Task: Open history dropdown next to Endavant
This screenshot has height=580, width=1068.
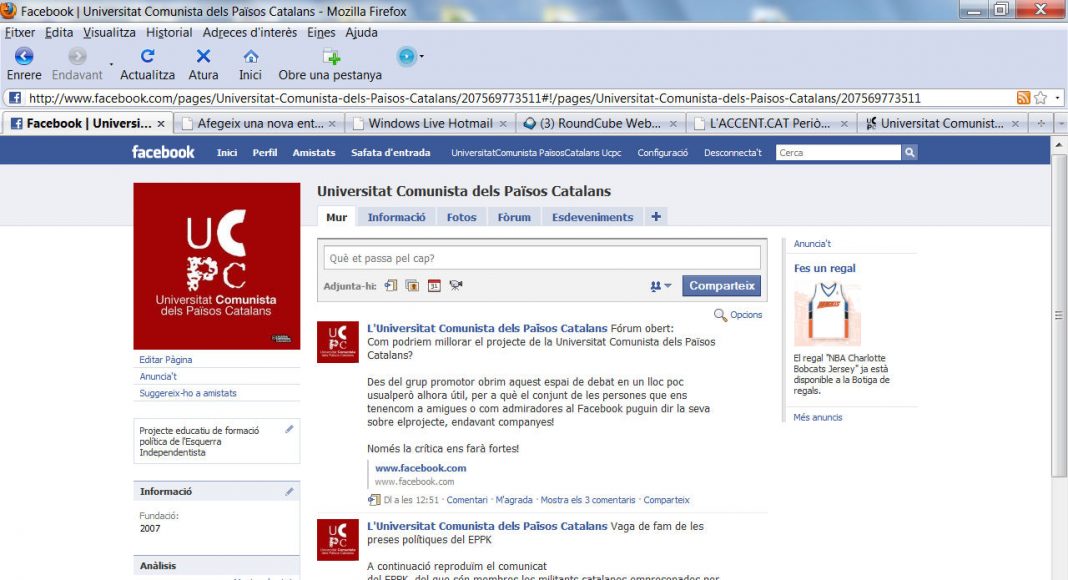Action: [x=111, y=65]
